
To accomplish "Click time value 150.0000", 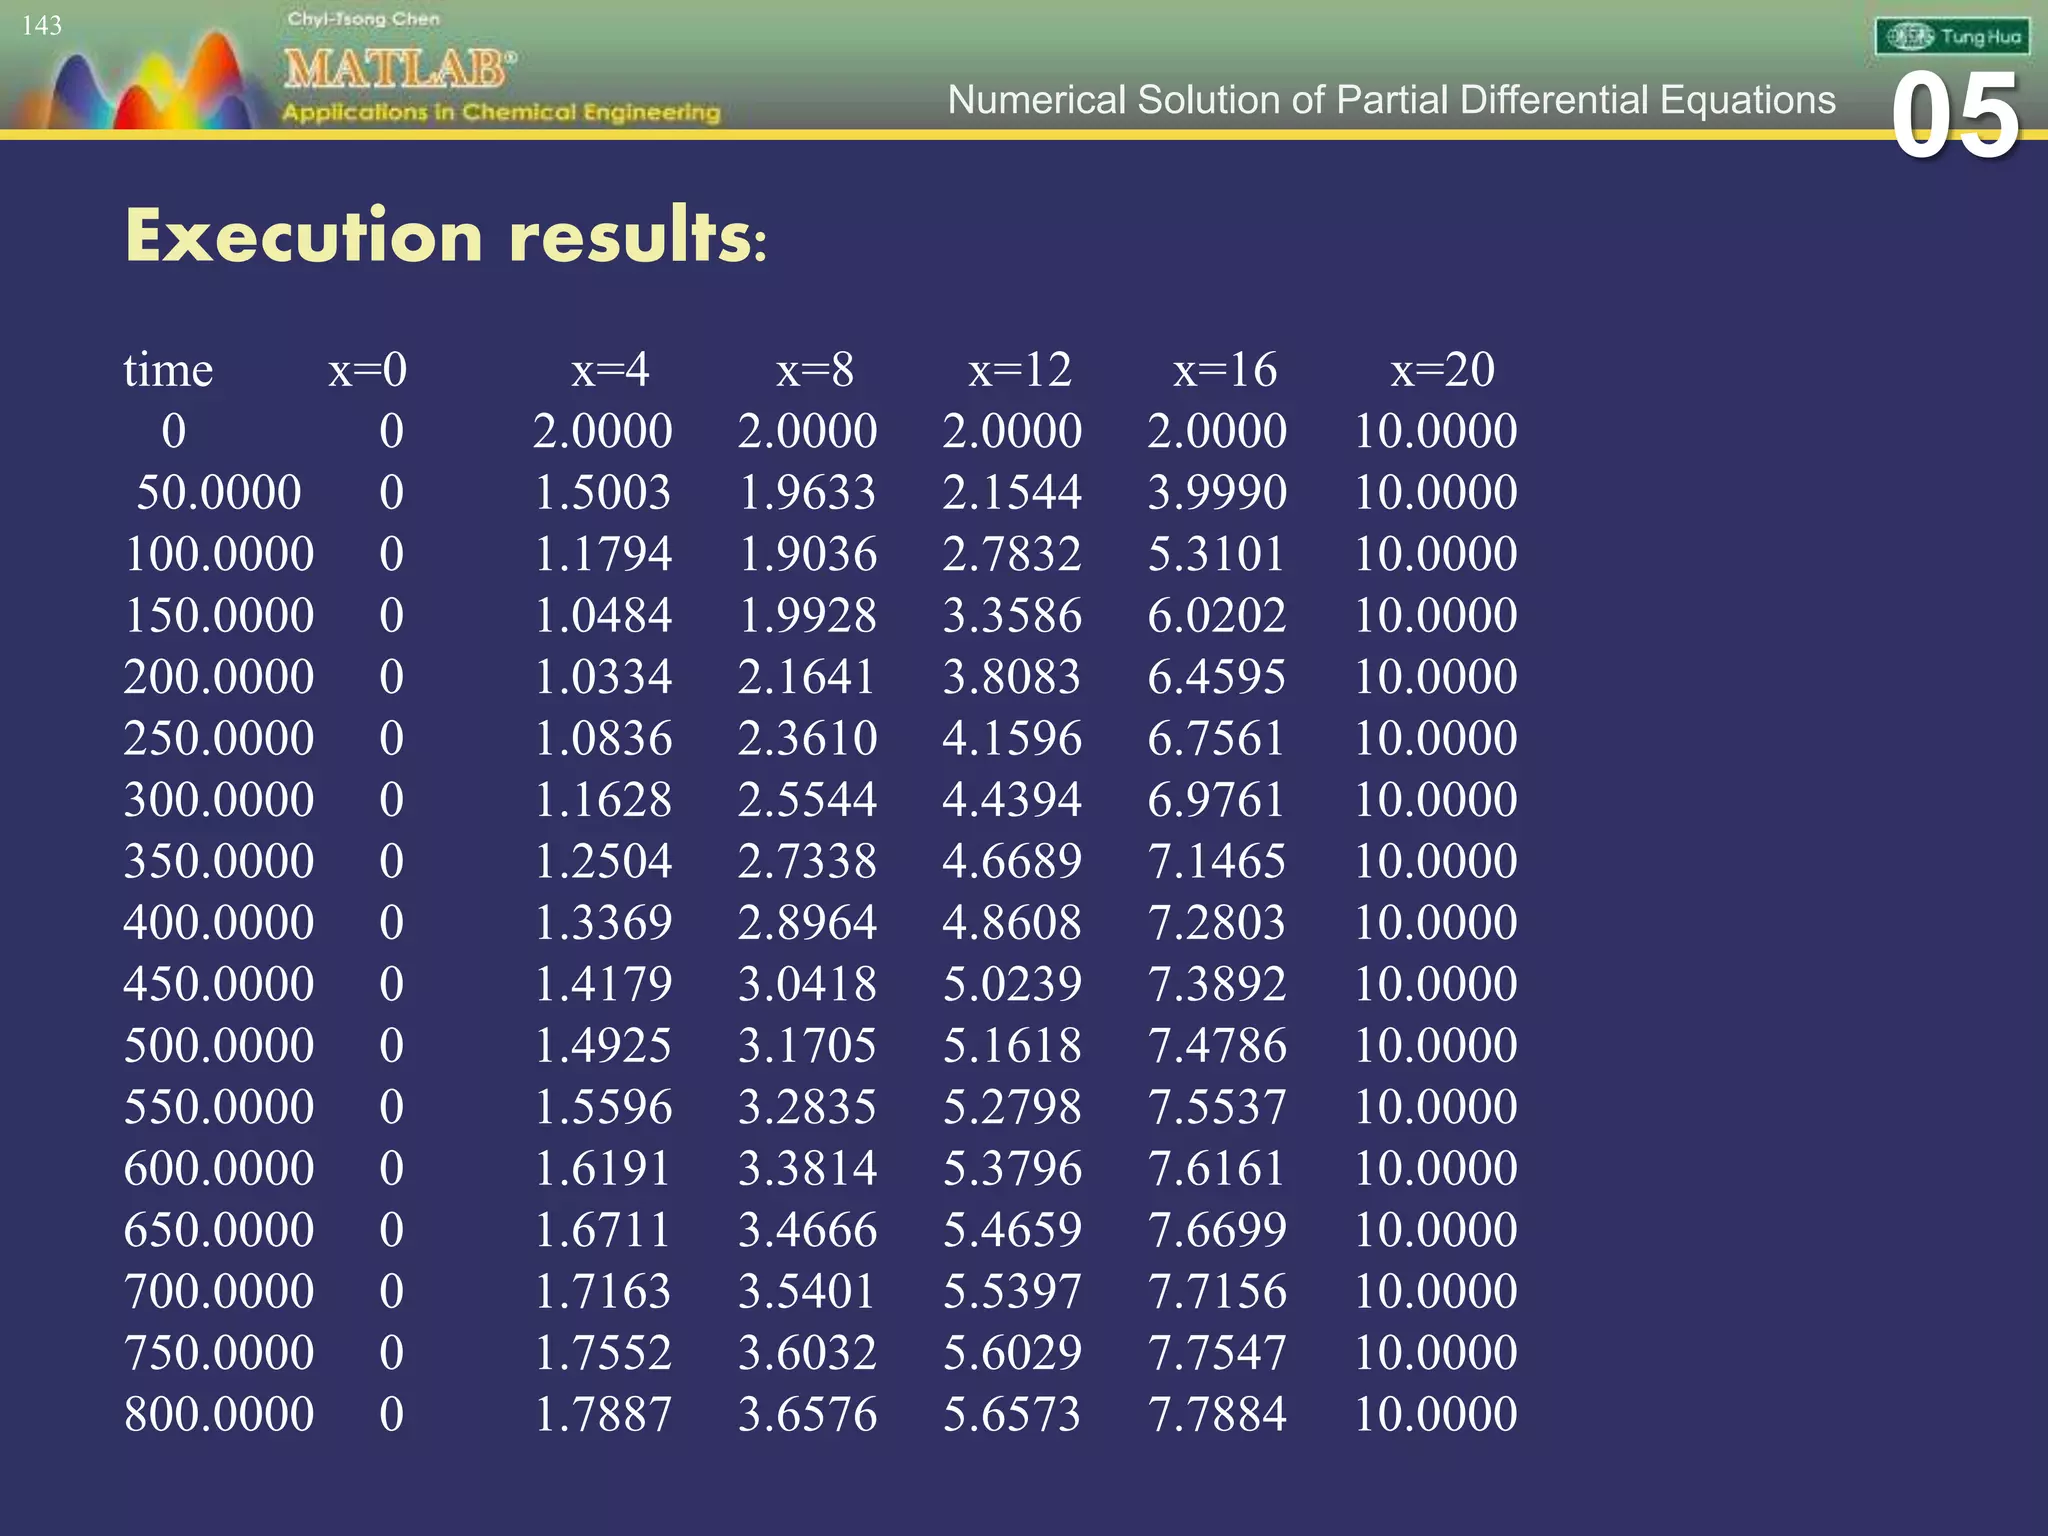I will (x=219, y=615).
